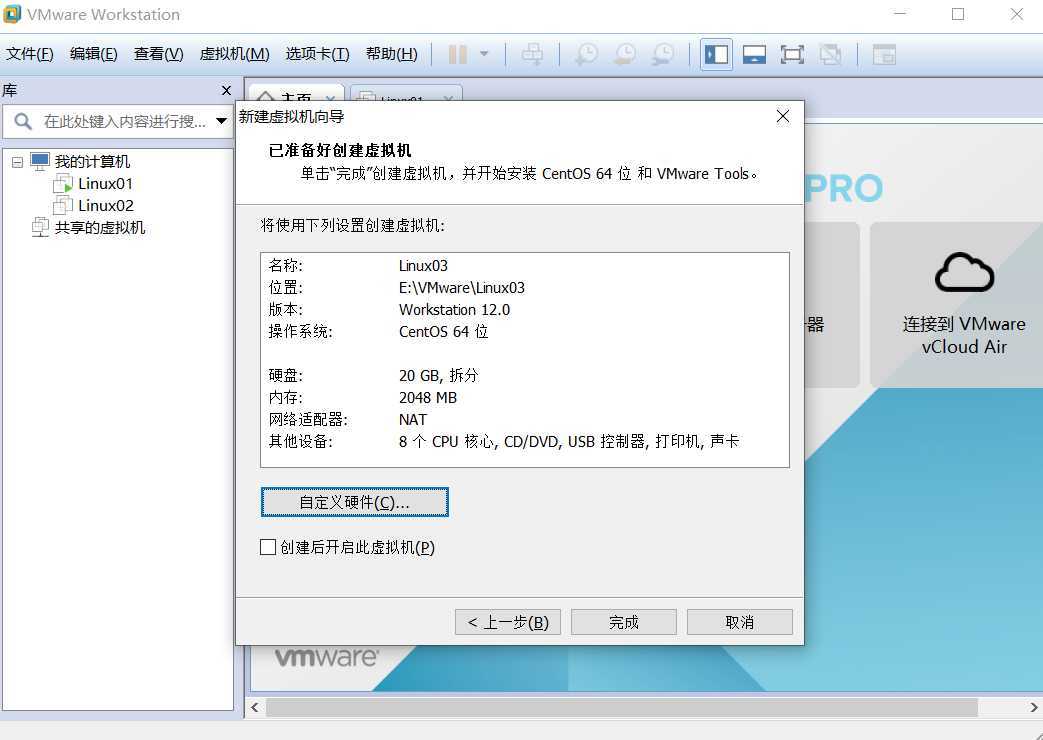
Task: Select the Linux01 virtual machine
Action: (106, 184)
